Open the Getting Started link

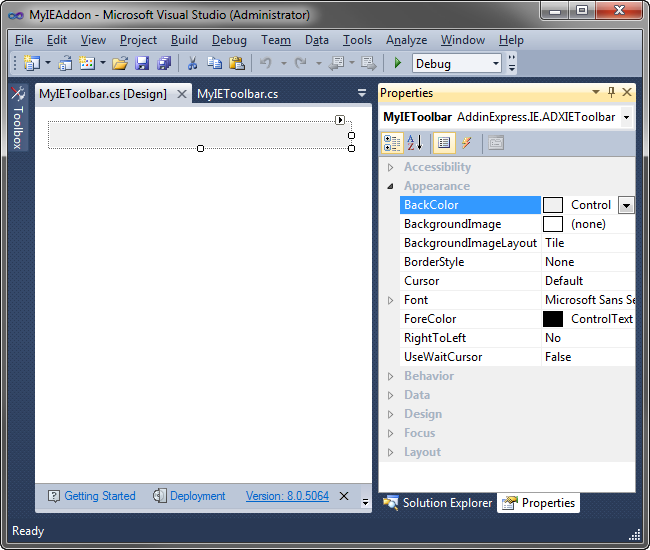(100, 496)
